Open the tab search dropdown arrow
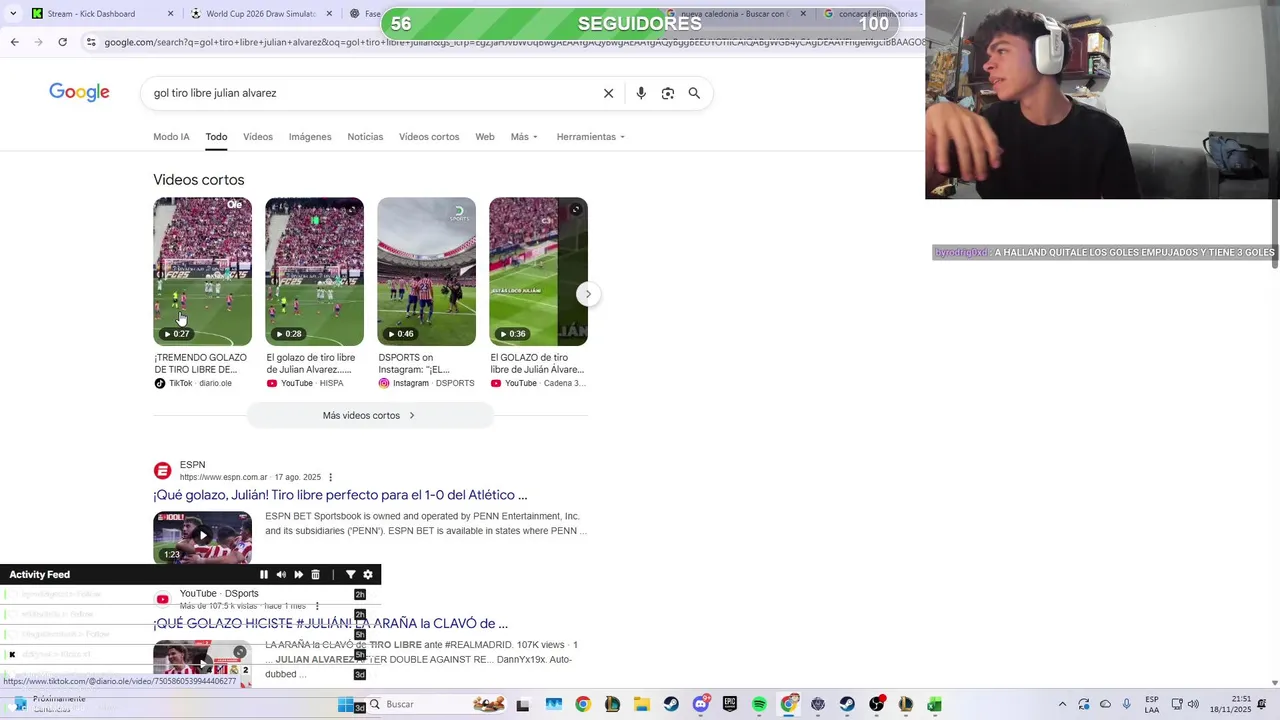The width and height of the screenshot is (1280, 720). point(13,13)
